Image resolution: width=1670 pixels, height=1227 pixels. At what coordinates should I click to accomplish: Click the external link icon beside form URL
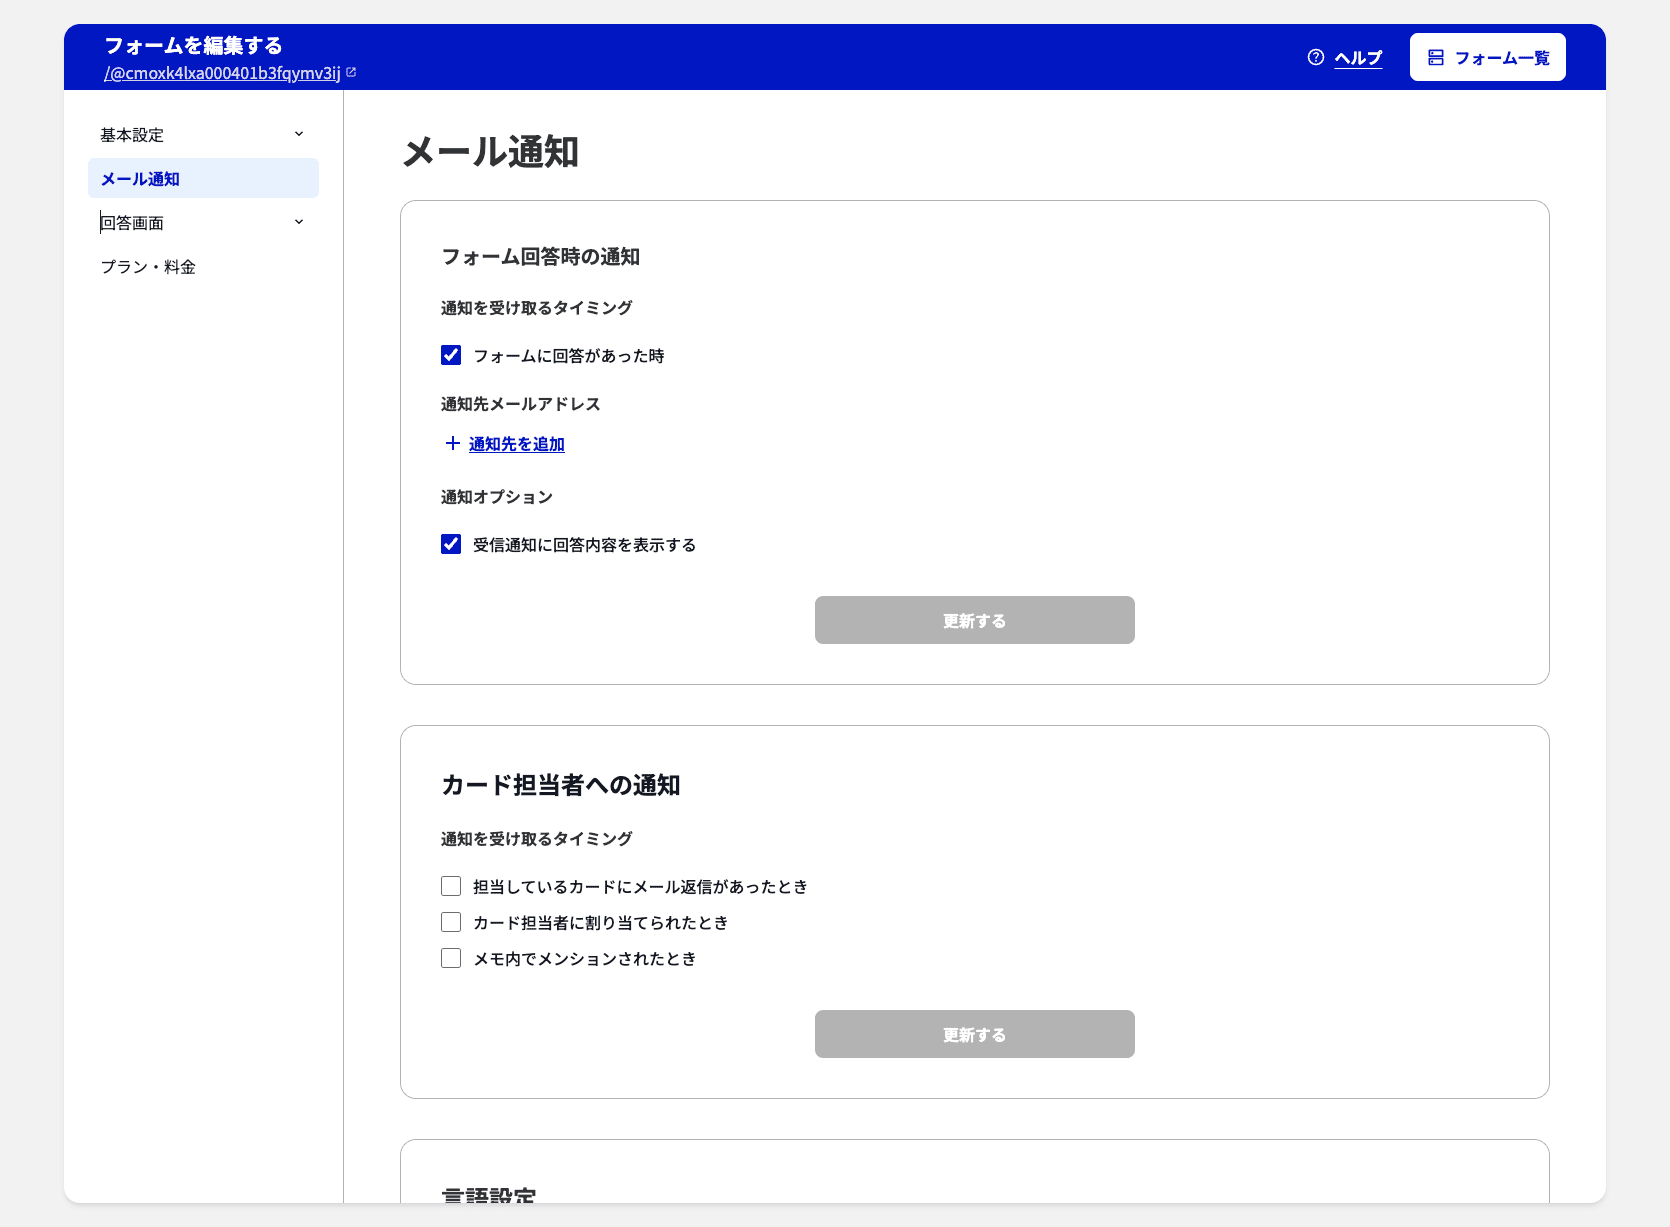351,72
